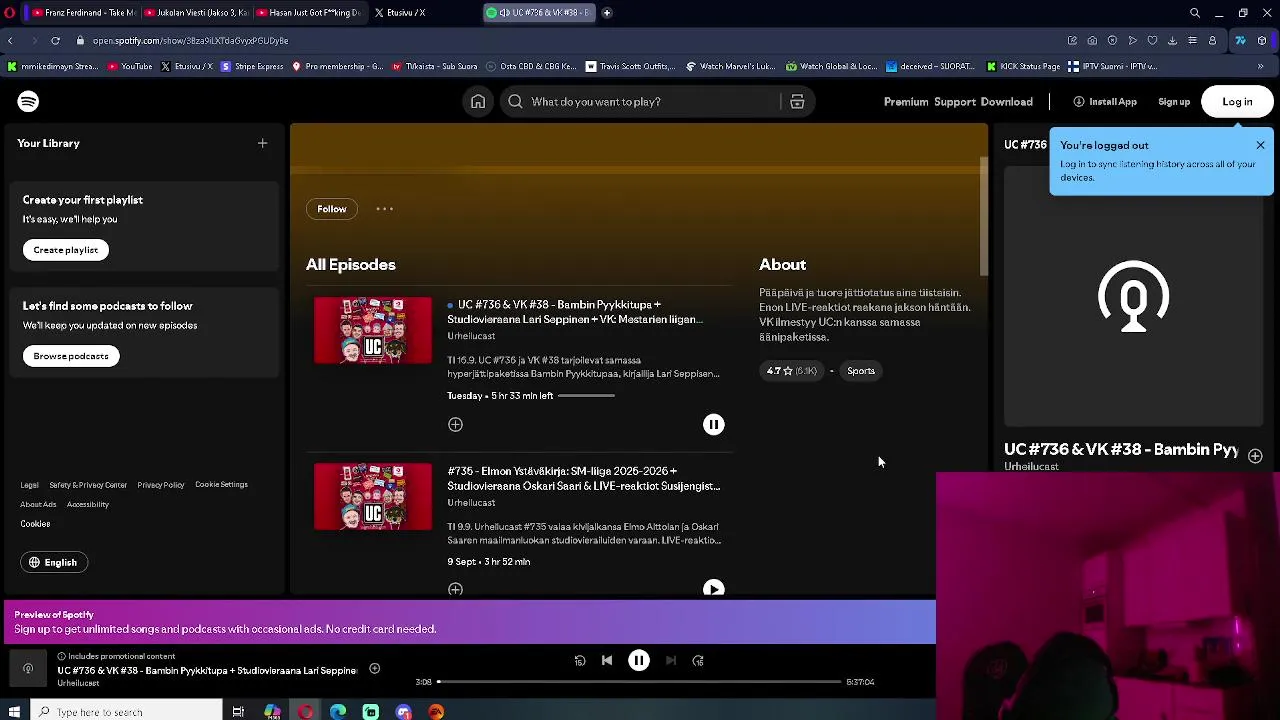Open the Legal footer link
Viewport: 1280px width, 720px height.
(30, 485)
